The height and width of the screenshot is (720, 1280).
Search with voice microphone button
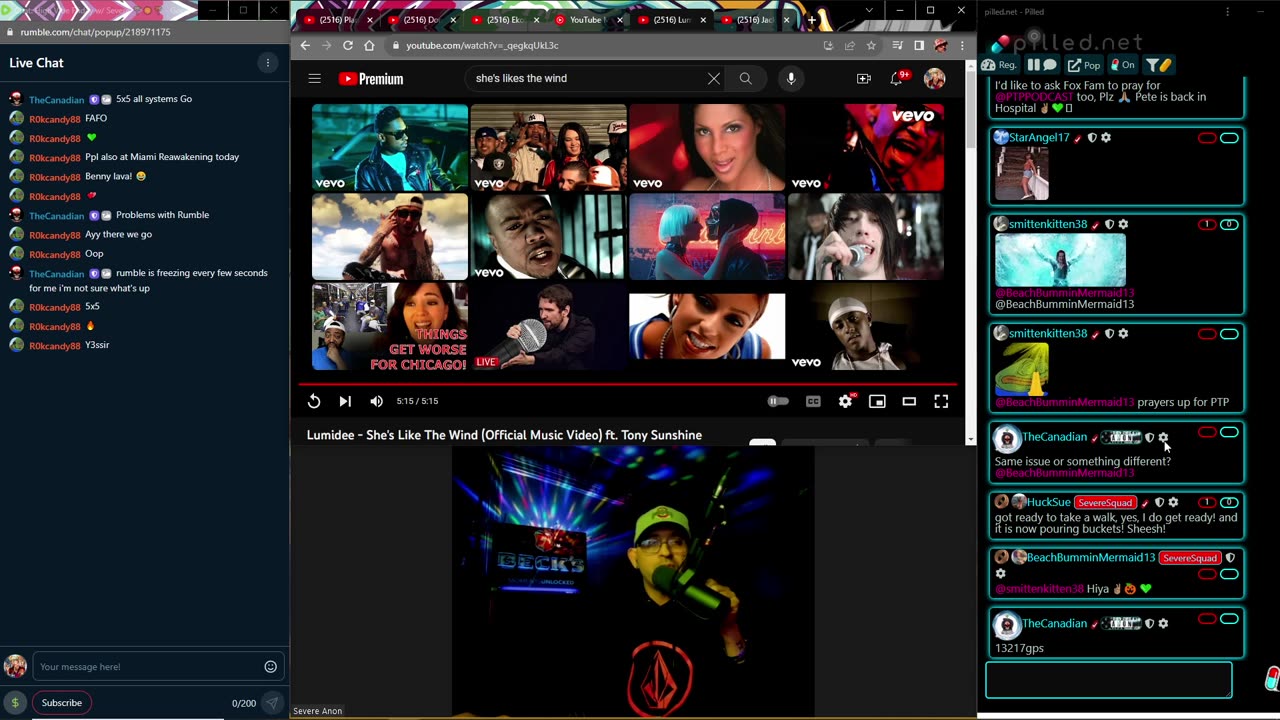(790, 78)
